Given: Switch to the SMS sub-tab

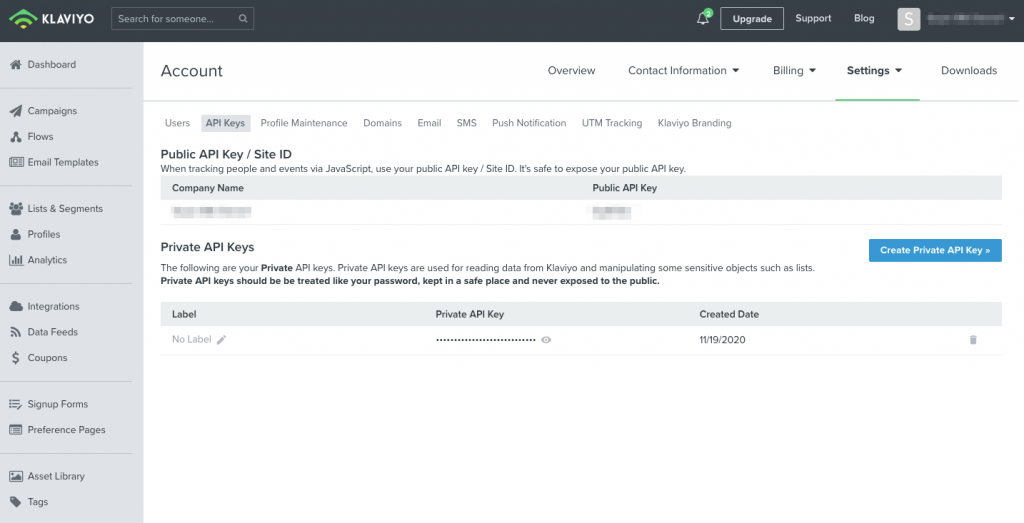Looking at the screenshot, I should tap(466, 123).
